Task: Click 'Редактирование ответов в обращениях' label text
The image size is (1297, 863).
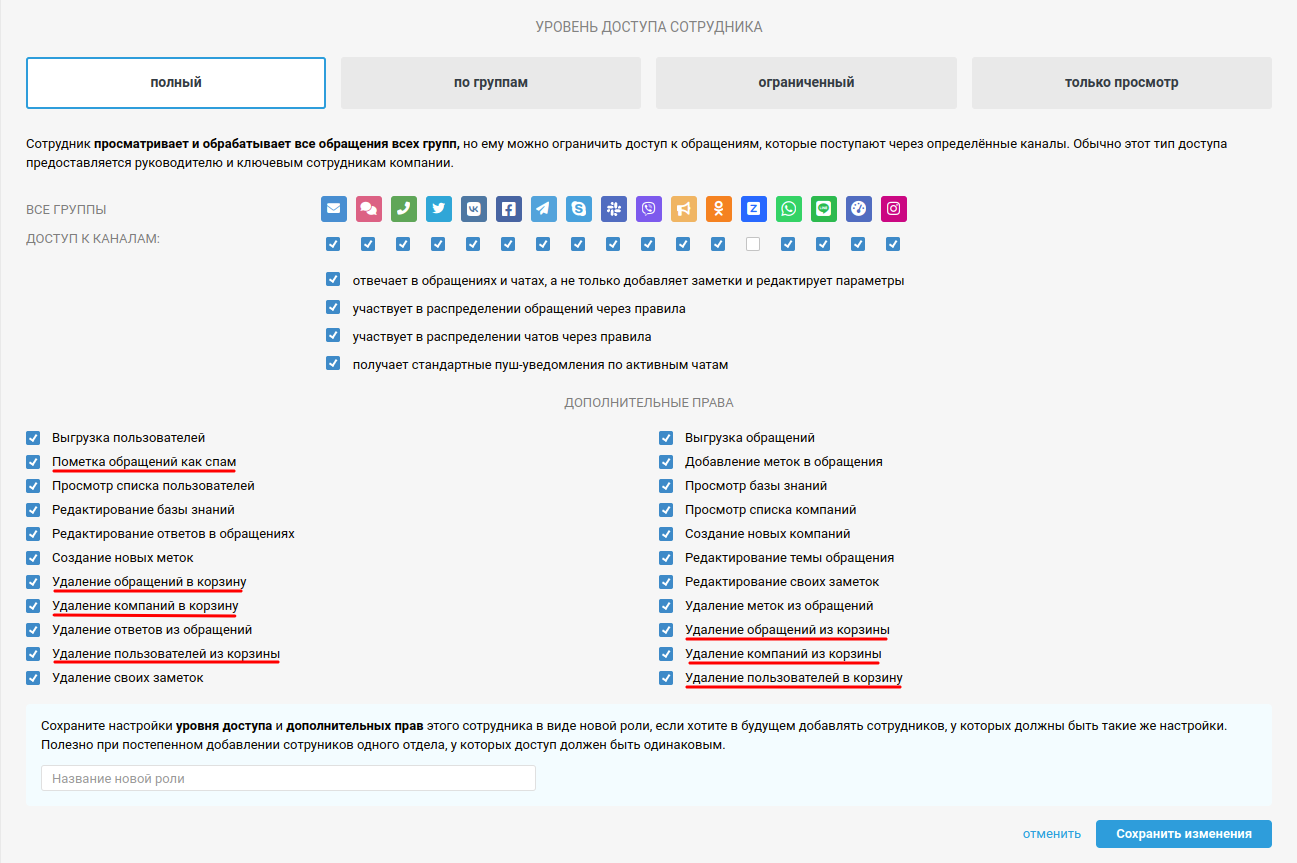Action: [173, 534]
